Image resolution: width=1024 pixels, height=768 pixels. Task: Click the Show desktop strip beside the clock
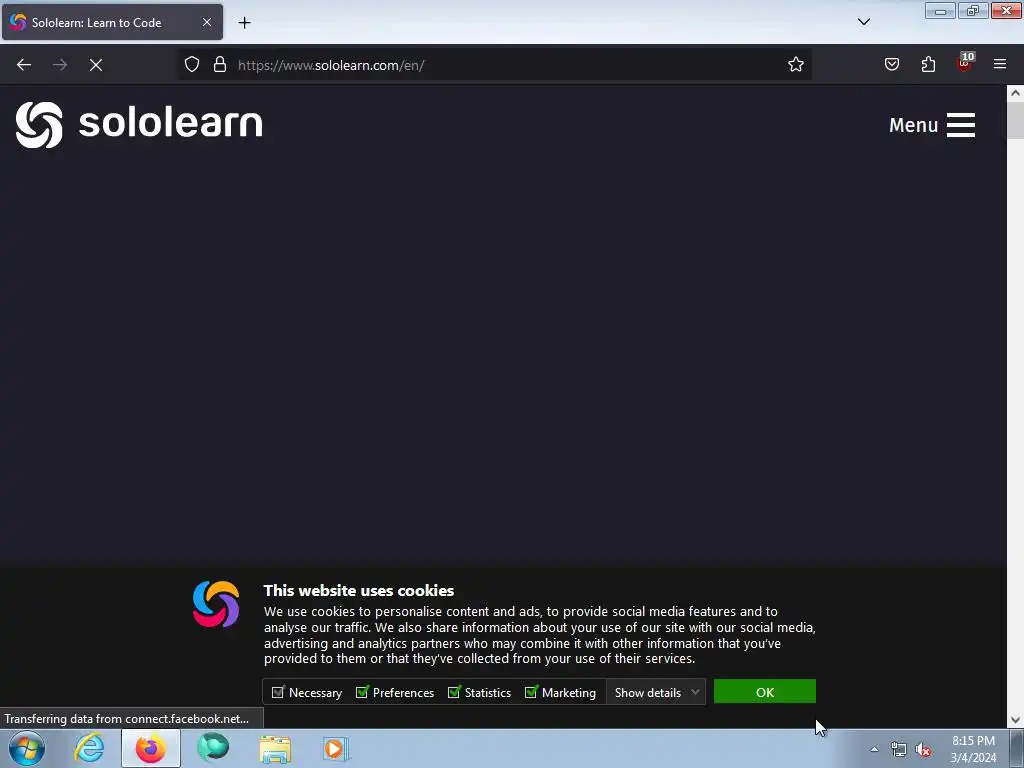[x=1017, y=748]
